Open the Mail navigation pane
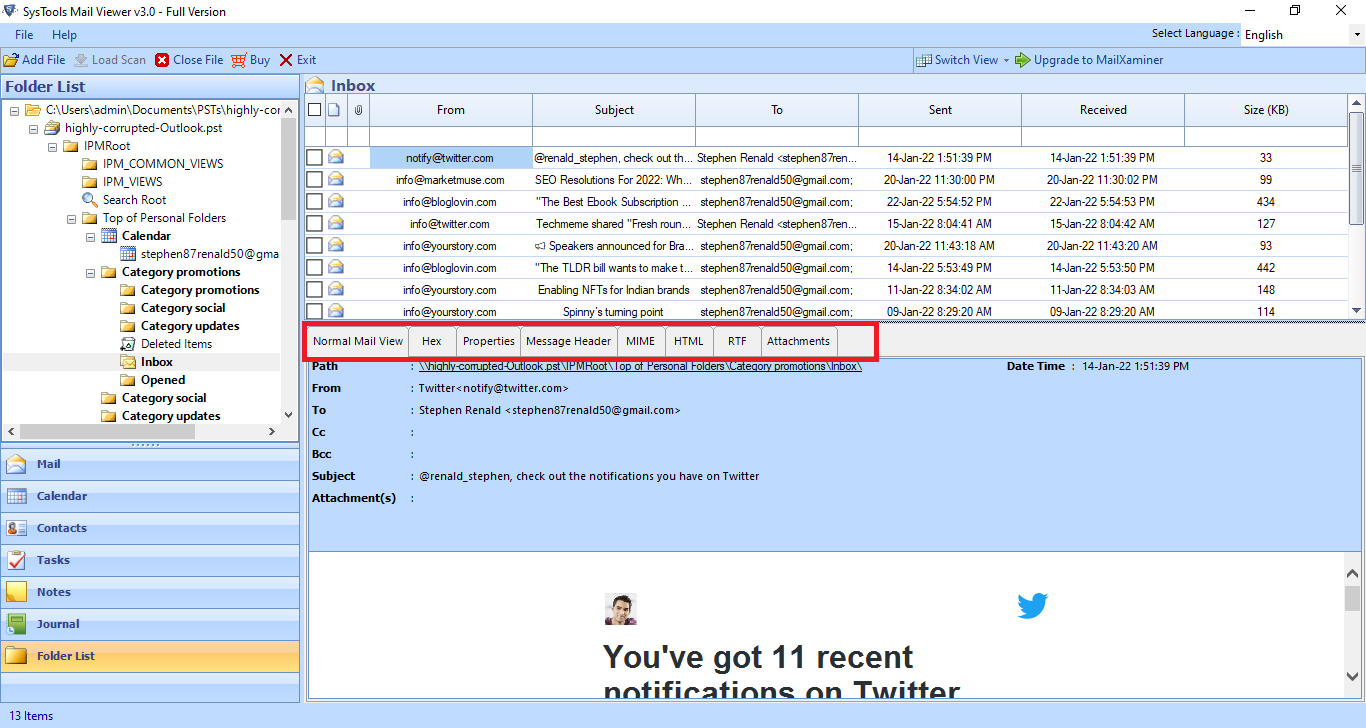 pyautogui.click(x=150, y=464)
